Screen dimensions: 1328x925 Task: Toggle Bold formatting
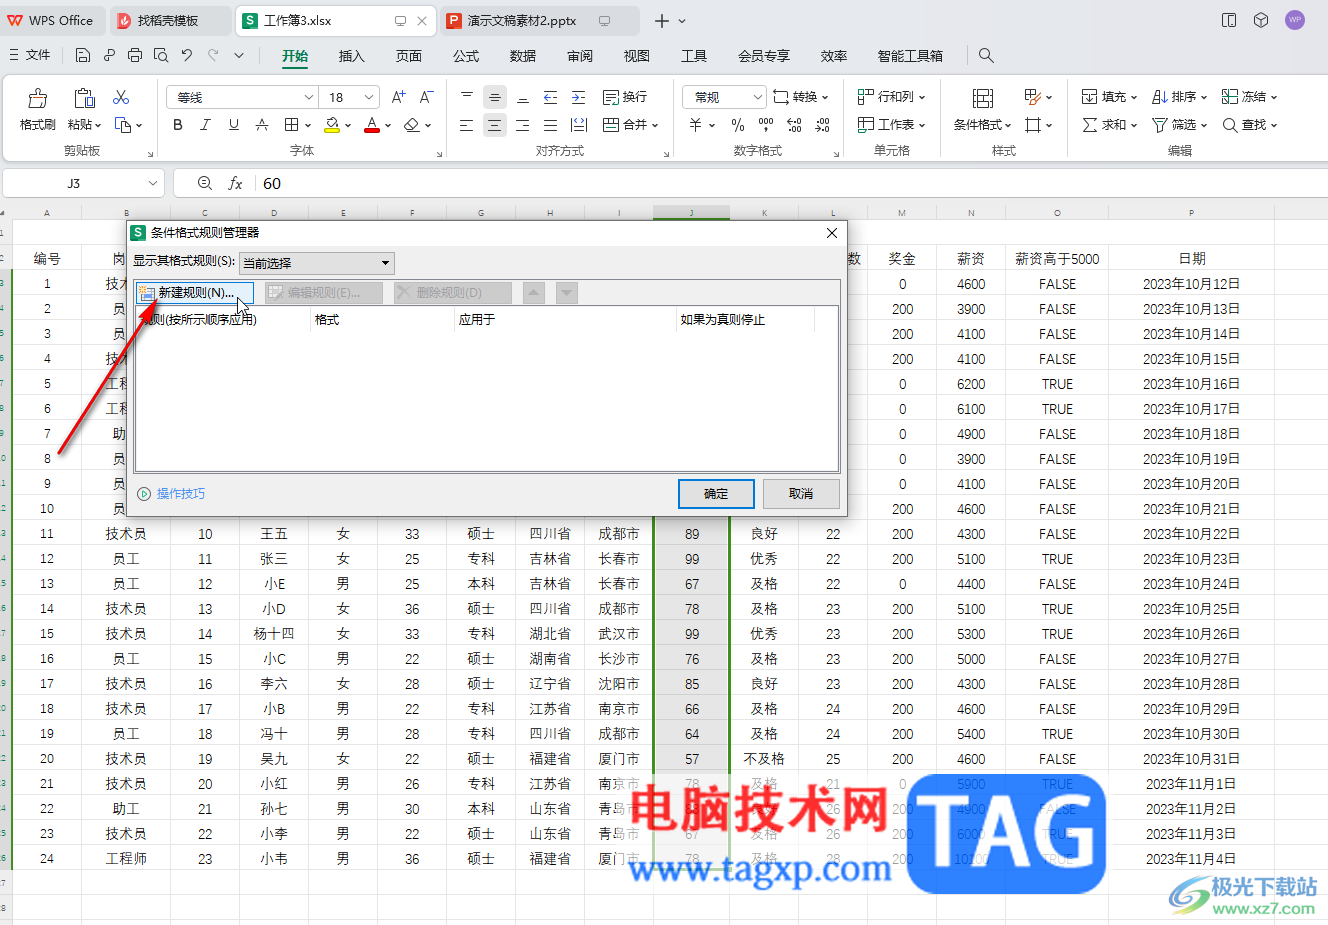click(x=178, y=125)
